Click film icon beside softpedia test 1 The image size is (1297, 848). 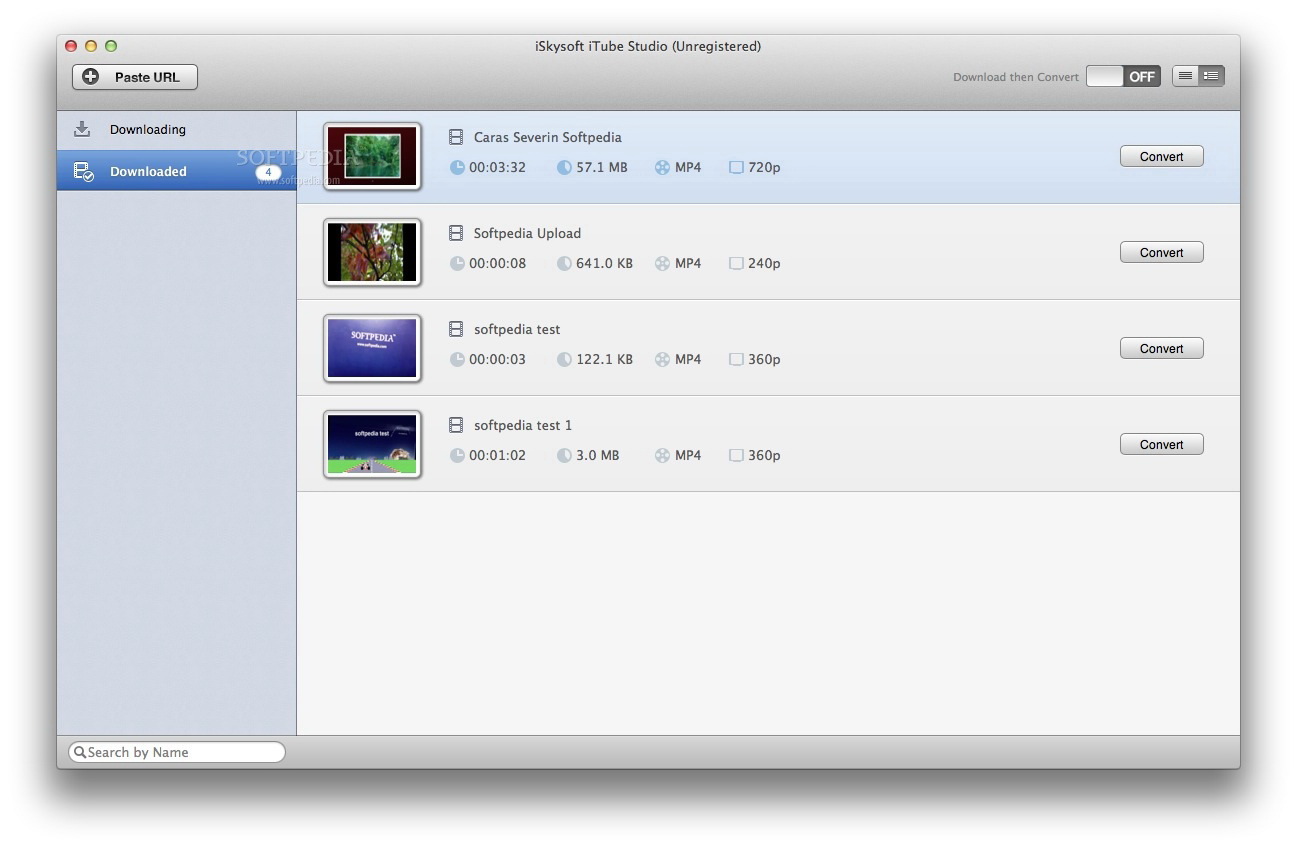click(x=456, y=425)
